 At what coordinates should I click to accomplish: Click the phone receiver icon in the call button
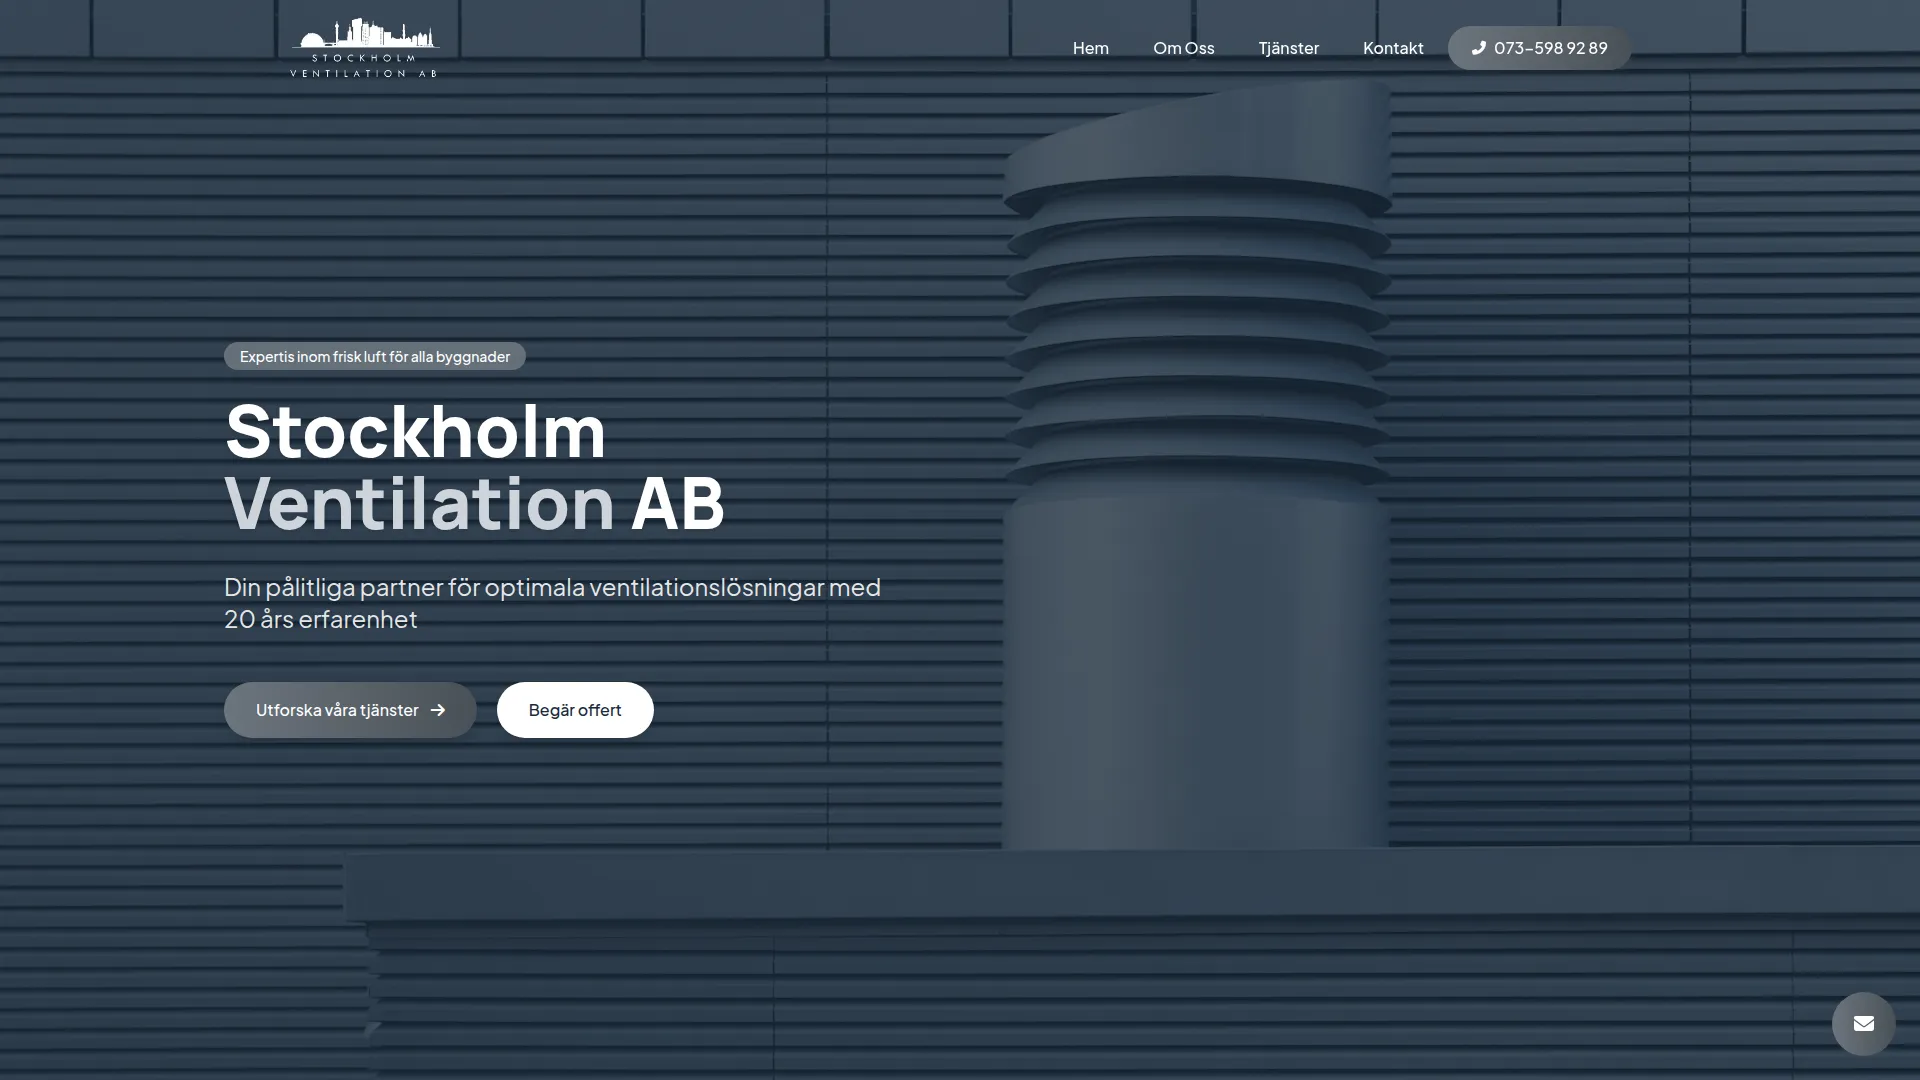(1478, 47)
